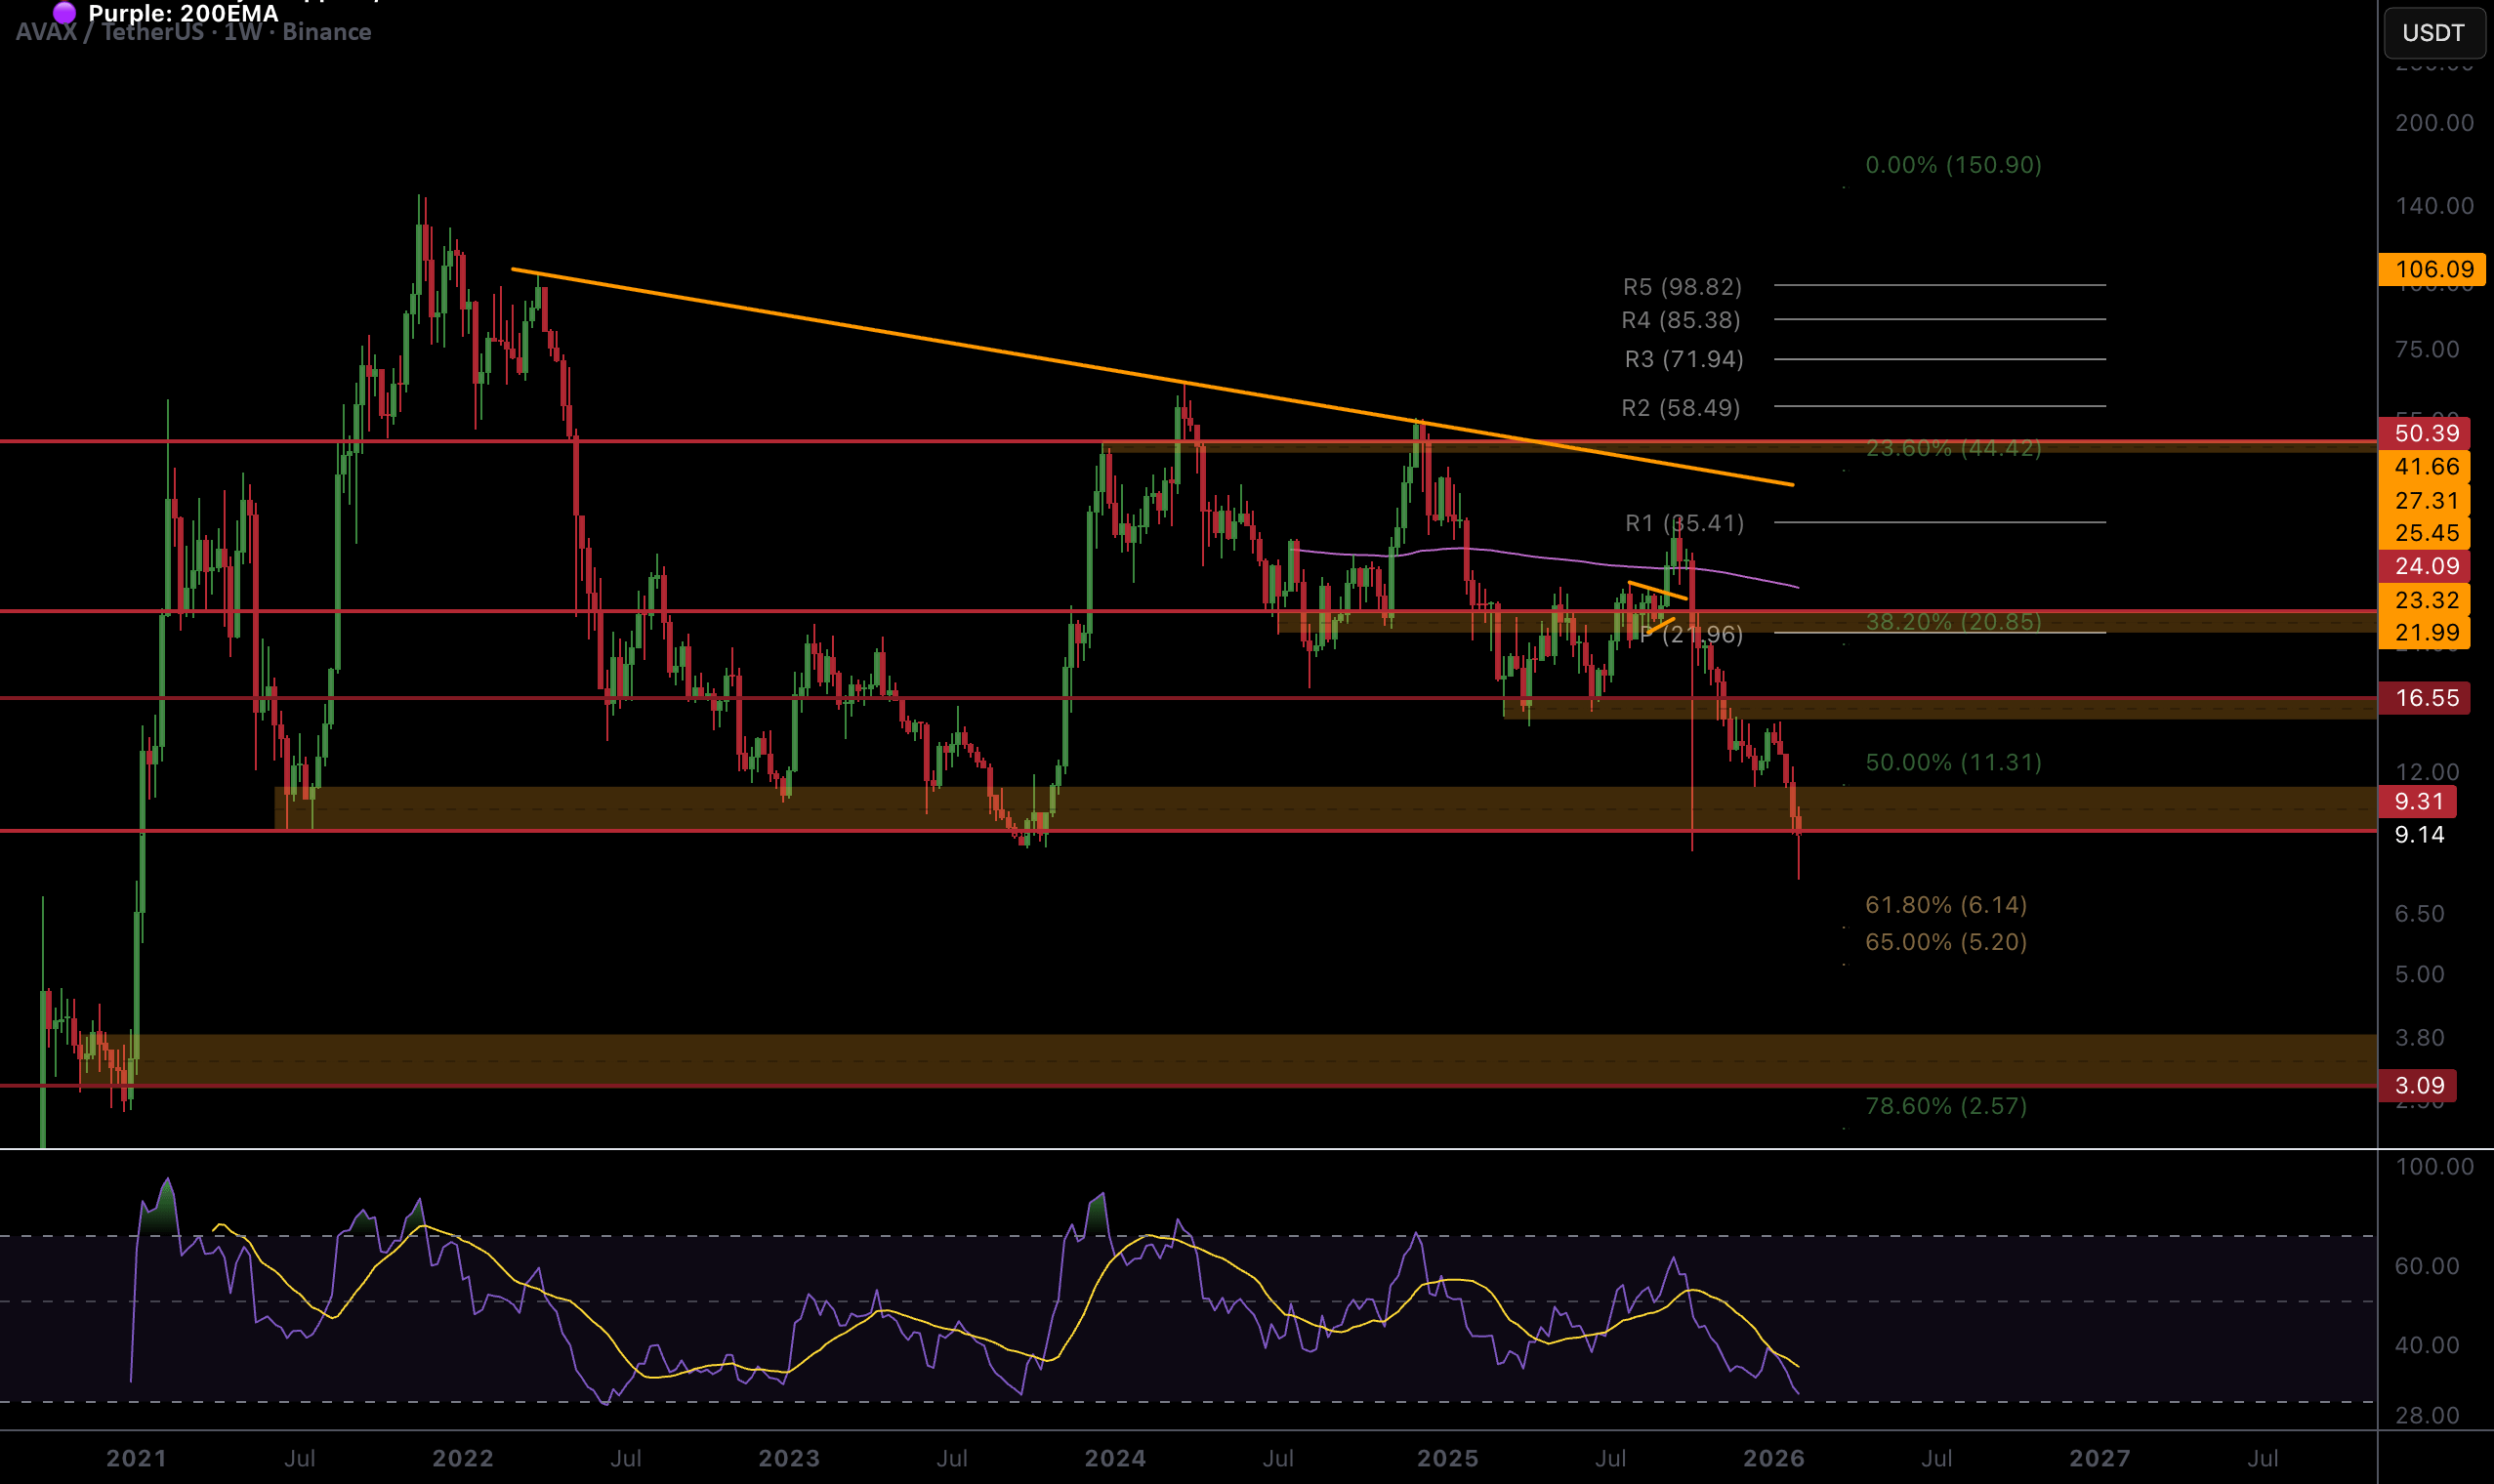The height and width of the screenshot is (1484, 2494).
Task: Open the USDT currency selector
Action: click(2433, 33)
